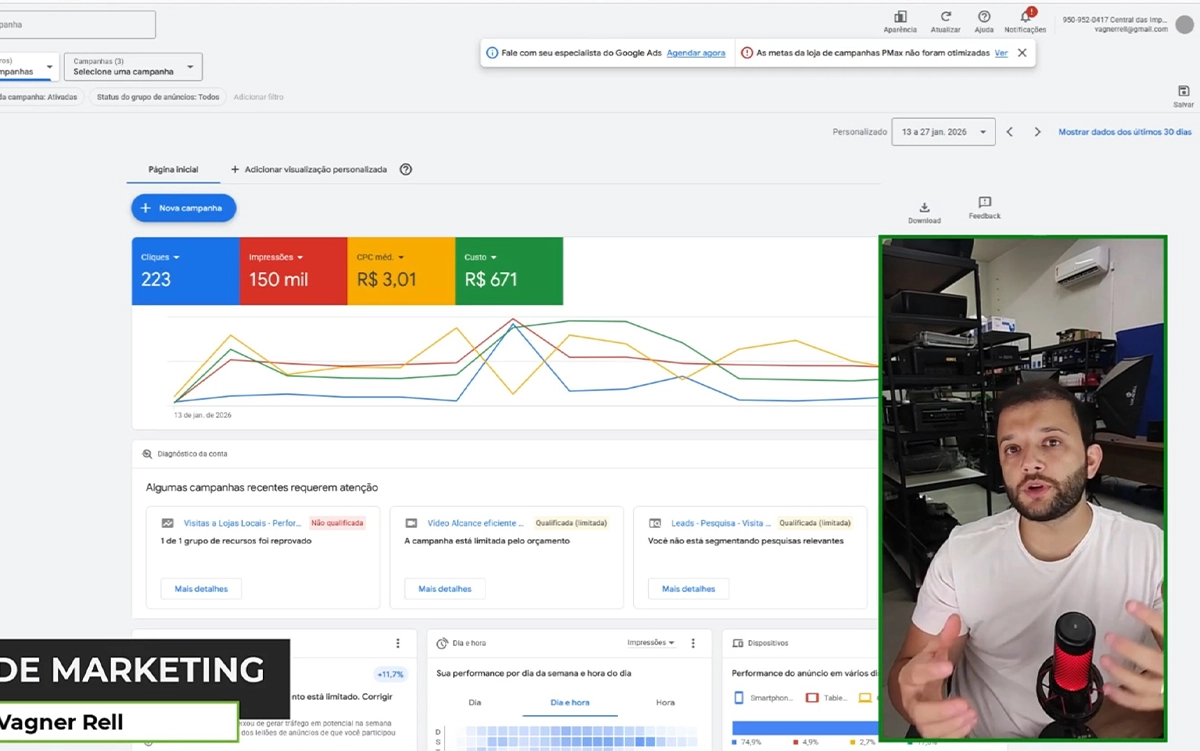Click the Smartphones legend icon
Screen dimensions: 1200x751
739,698
